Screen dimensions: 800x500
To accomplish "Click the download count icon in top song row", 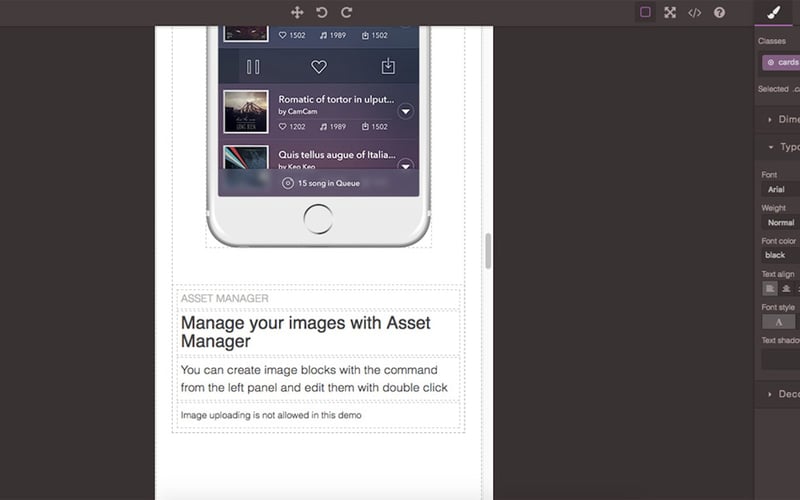I will tap(365, 35).
